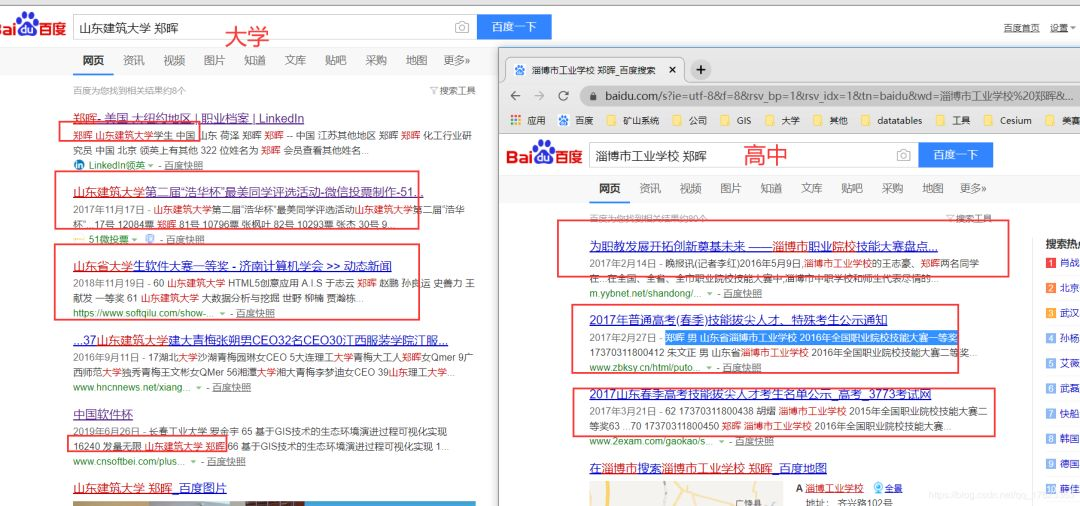Screen dimensions: 1080x506
Task: Open image search camera icon, left window
Action: 461,28
